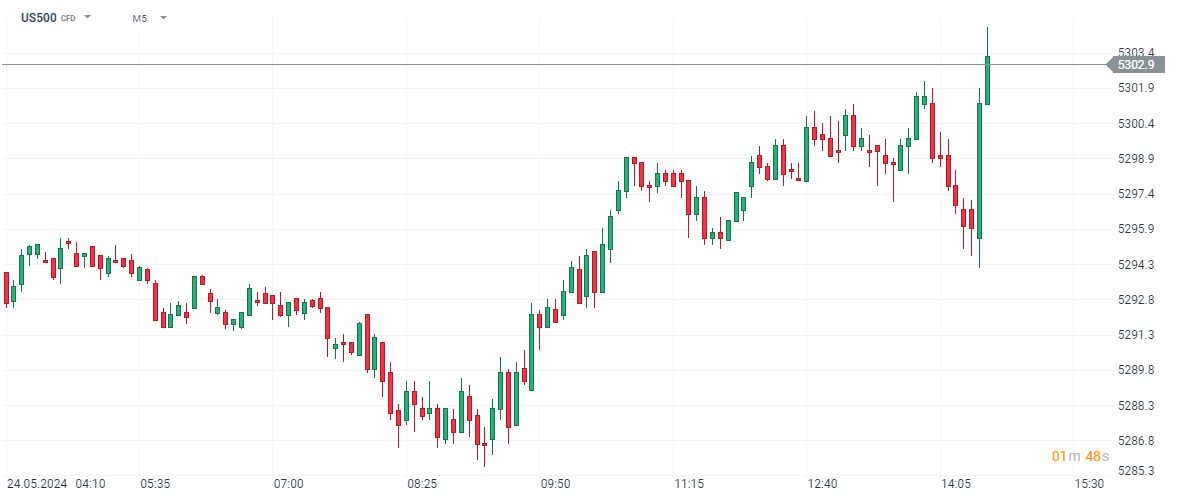Screen dimensions: 1177x501
Task: Click the 15:30 time axis label
Action: (1089, 484)
